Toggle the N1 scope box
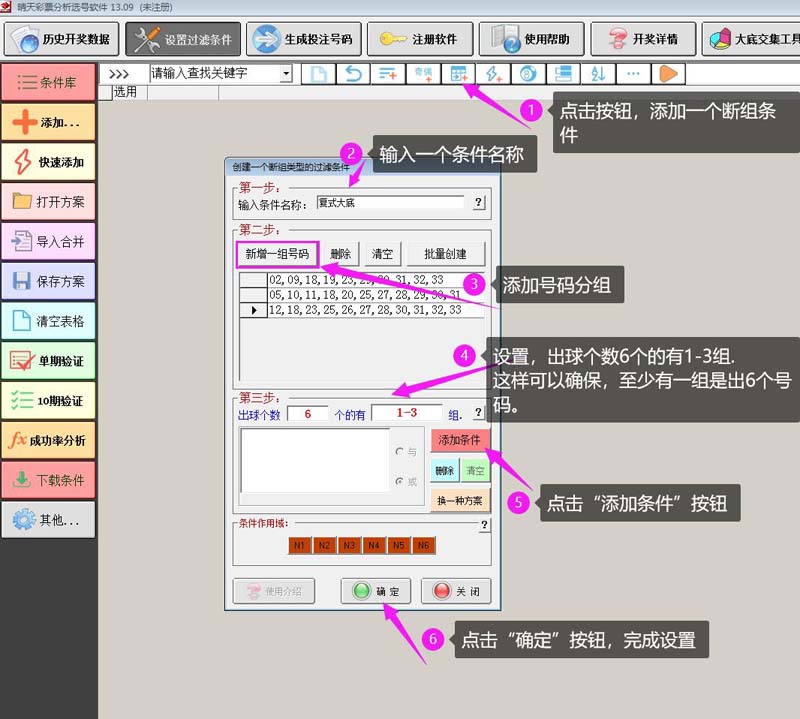800x719 pixels. [298, 545]
